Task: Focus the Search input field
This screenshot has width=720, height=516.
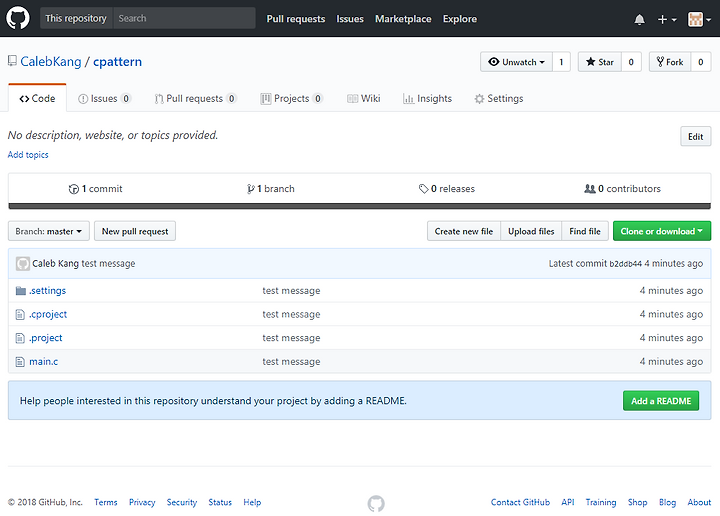Action: pos(184,18)
